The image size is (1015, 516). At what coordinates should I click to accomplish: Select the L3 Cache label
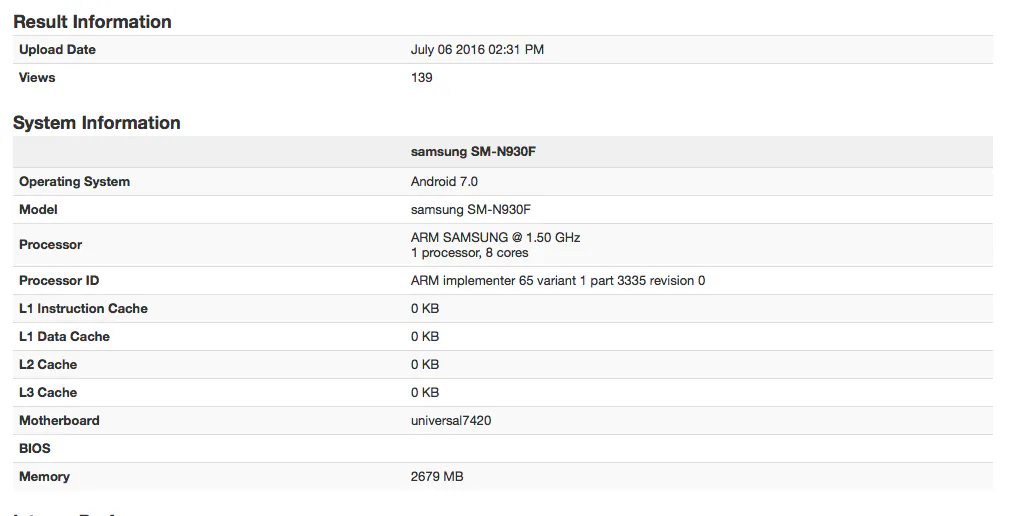click(48, 392)
